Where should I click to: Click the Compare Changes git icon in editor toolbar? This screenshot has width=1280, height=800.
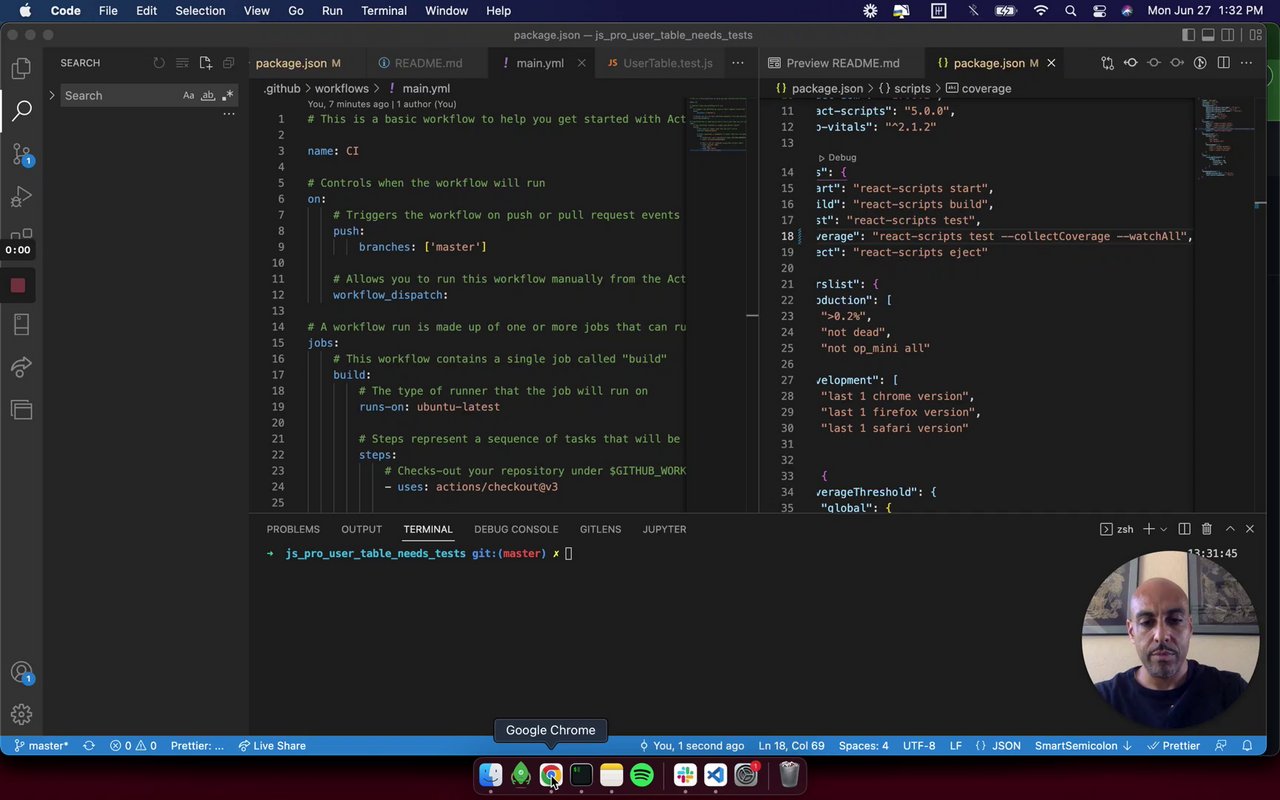coord(1107,63)
